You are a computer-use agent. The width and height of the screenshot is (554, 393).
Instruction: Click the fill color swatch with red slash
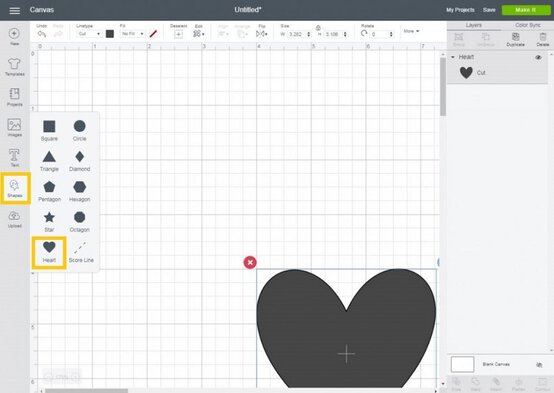tap(153, 34)
